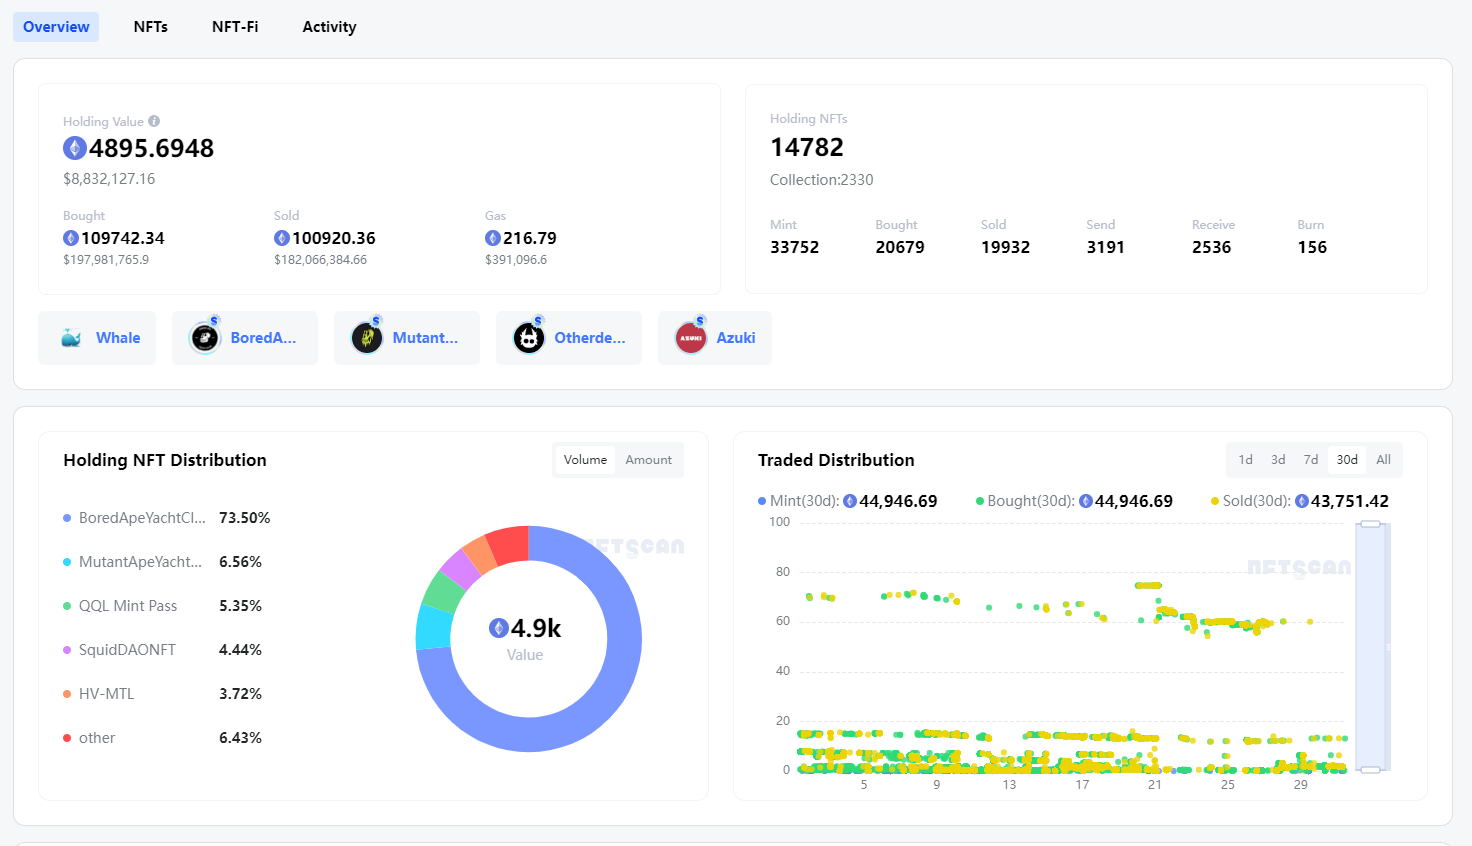Go to the Activity tab
The height and width of the screenshot is (846, 1472).
click(329, 27)
